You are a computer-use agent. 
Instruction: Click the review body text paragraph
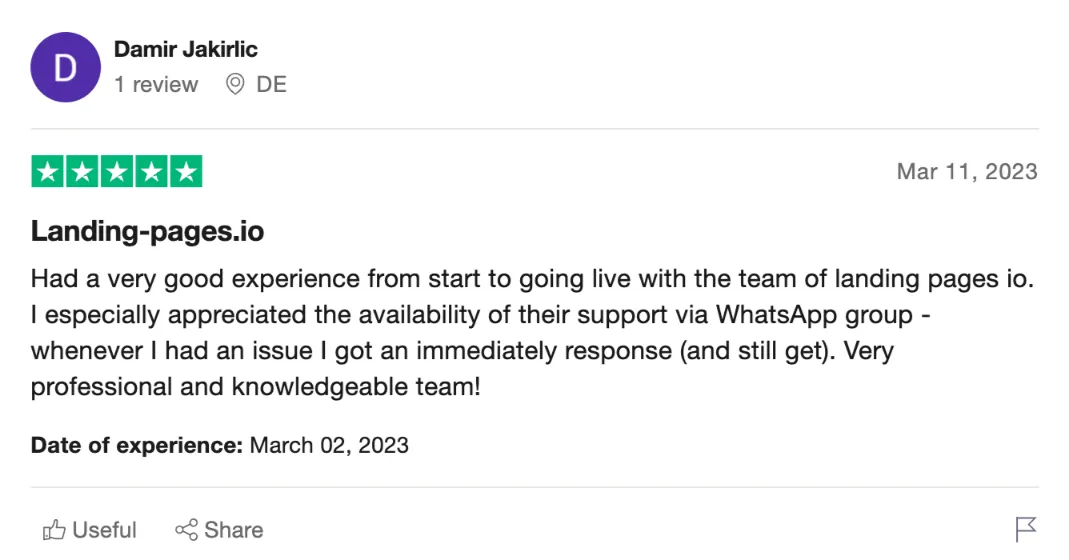(532, 332)
